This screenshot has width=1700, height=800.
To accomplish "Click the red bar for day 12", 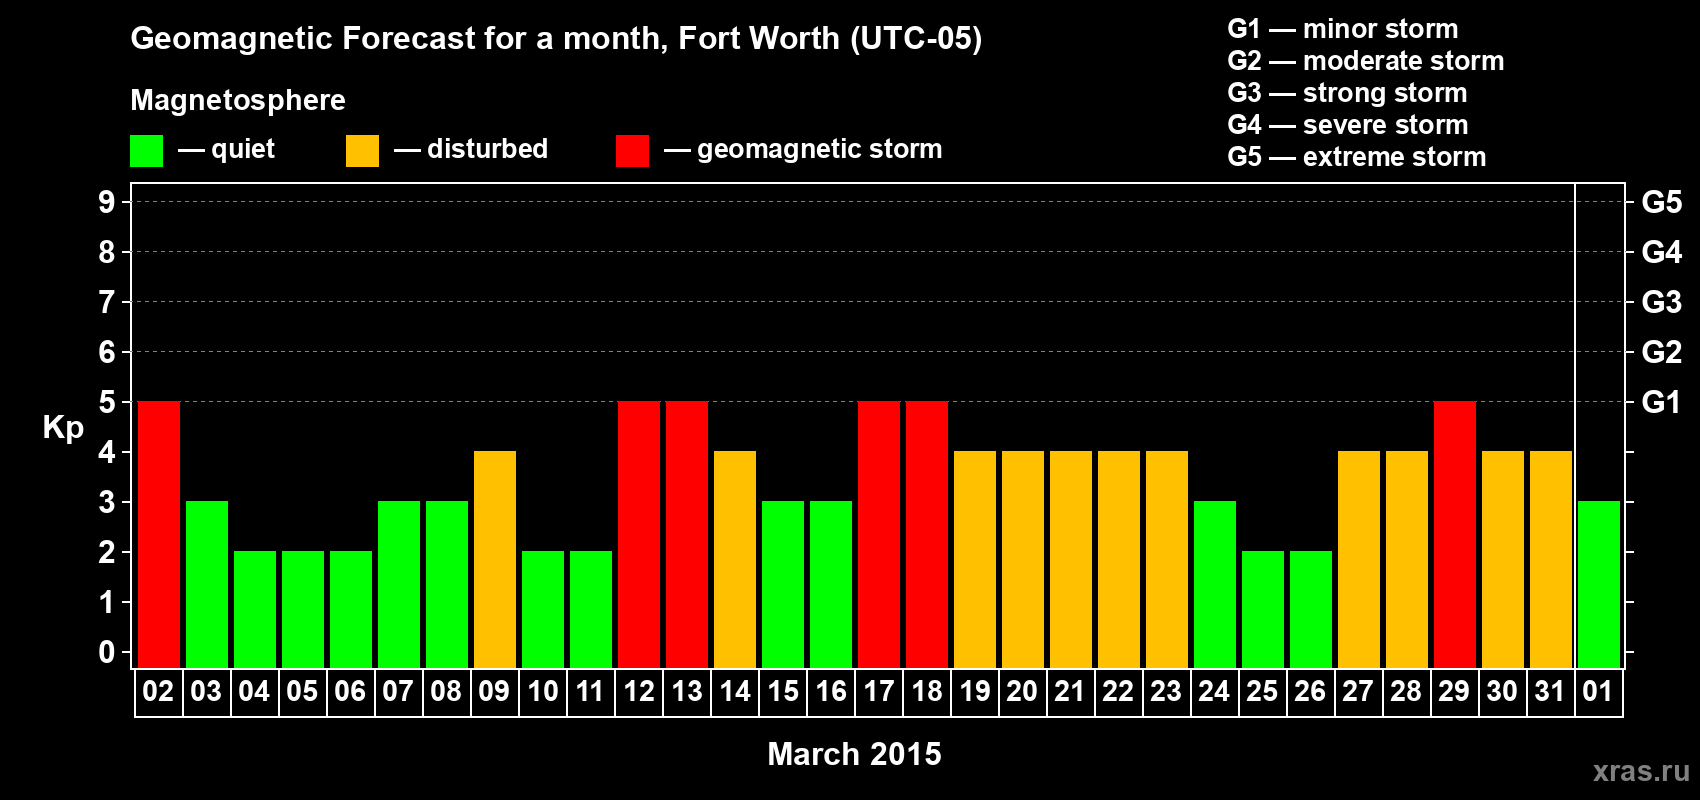I will 639,535.
